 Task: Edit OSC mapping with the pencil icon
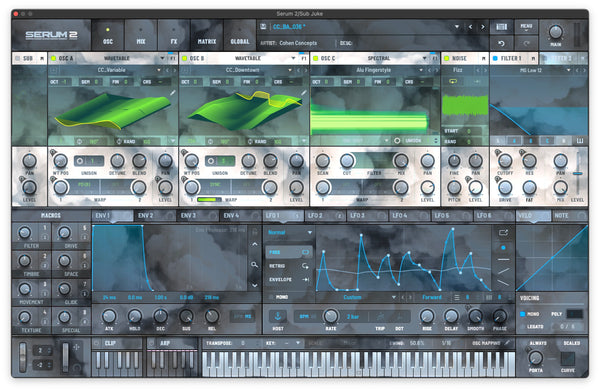tap(508, 343)
